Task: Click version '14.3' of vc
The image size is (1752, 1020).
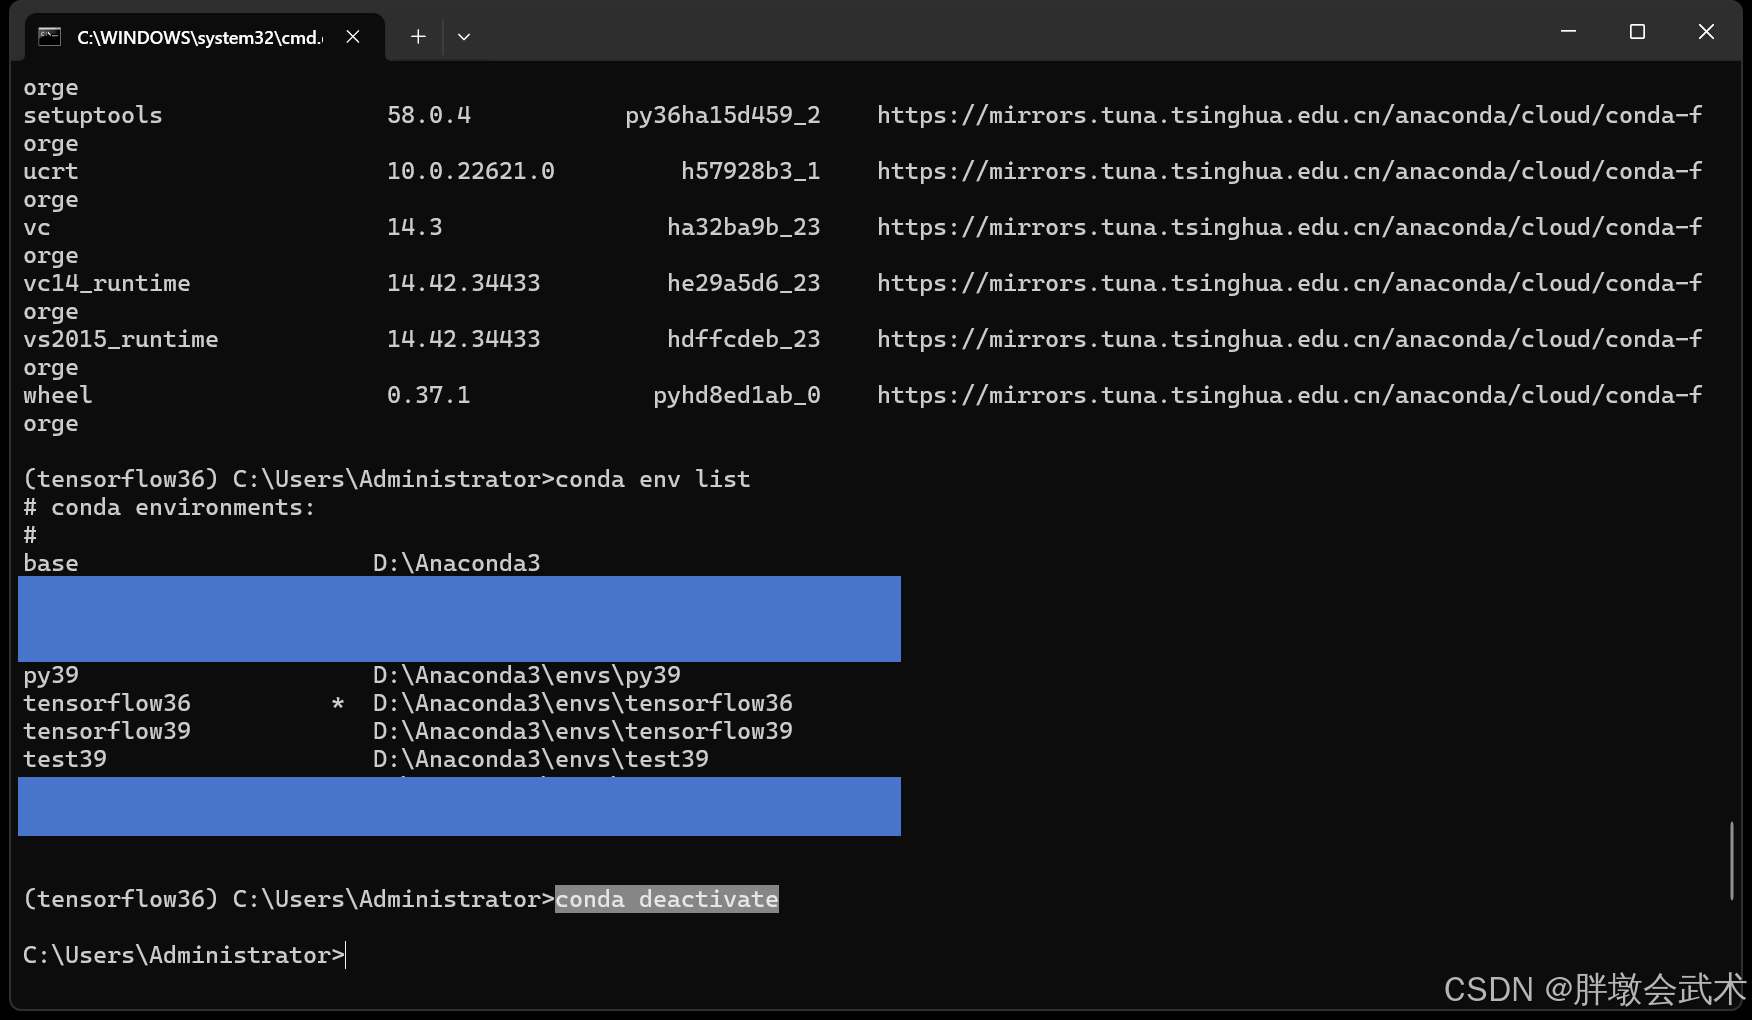Action: [415, 227]
